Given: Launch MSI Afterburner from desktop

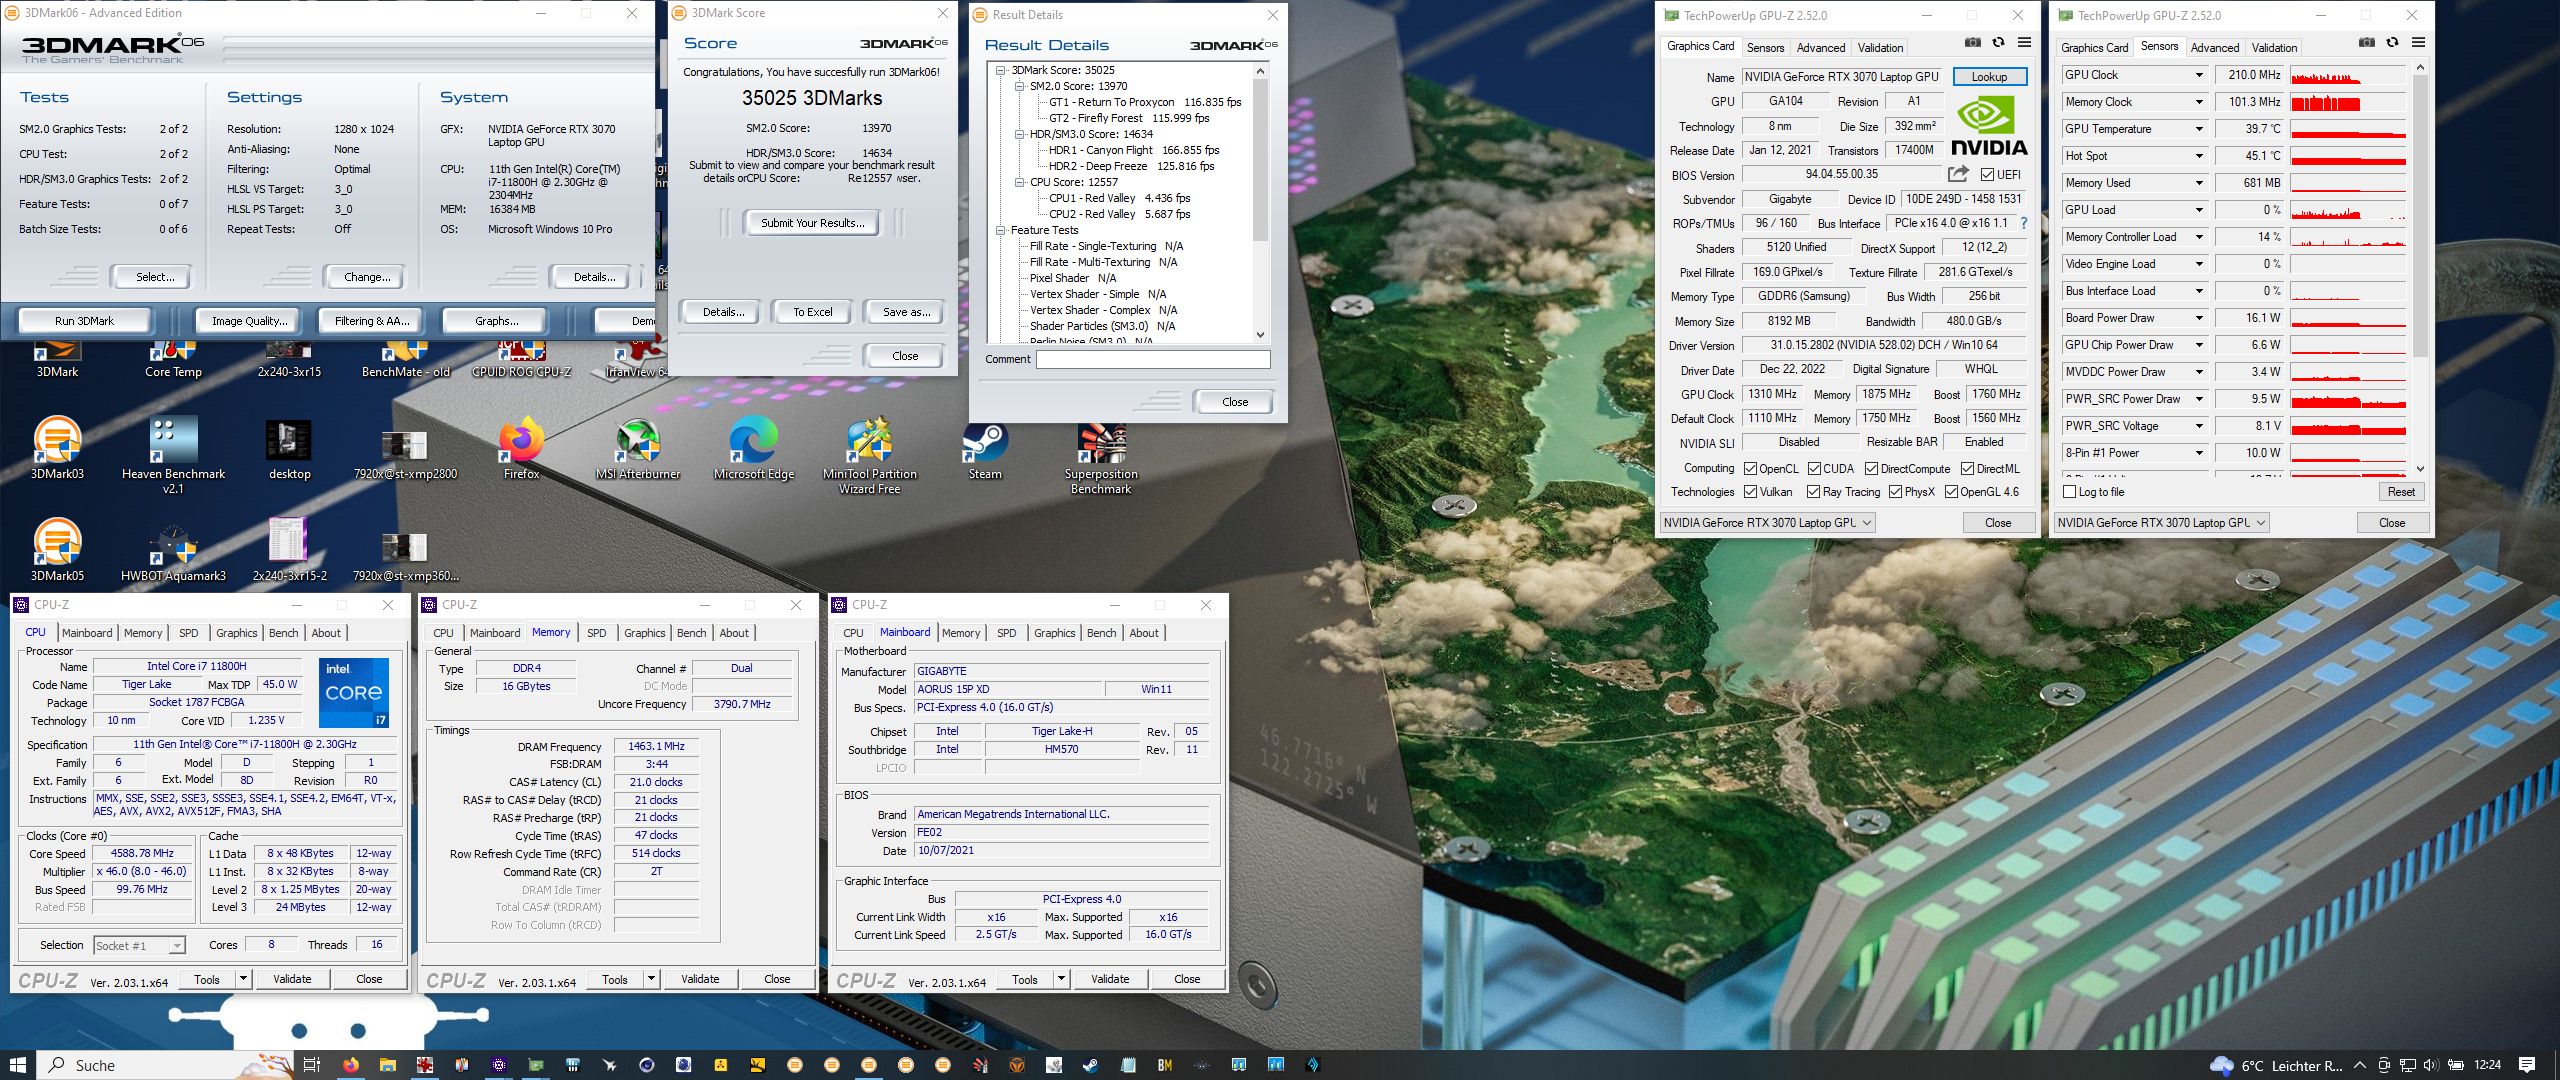Looking at the screenshot, I should [x=637, y=447].
